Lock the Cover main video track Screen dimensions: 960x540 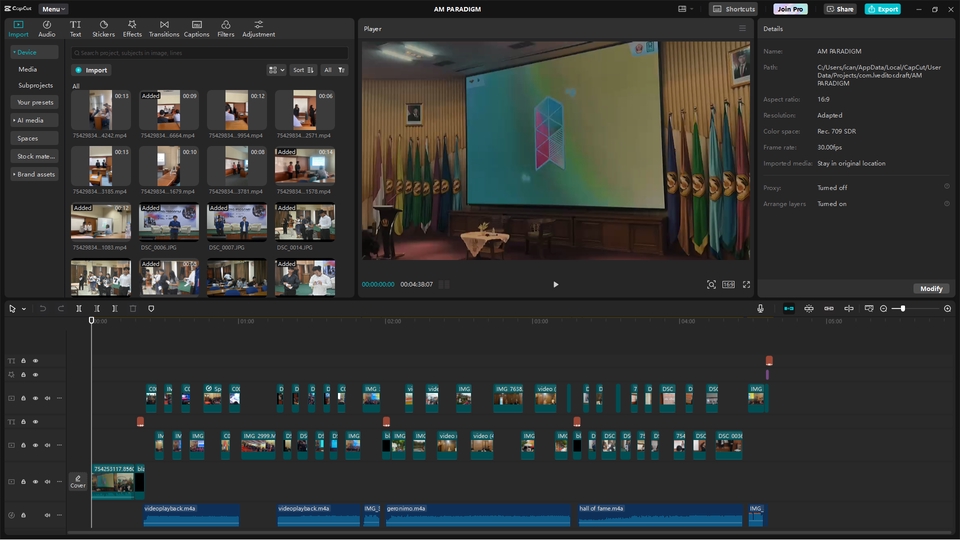(x=23, y=482)
